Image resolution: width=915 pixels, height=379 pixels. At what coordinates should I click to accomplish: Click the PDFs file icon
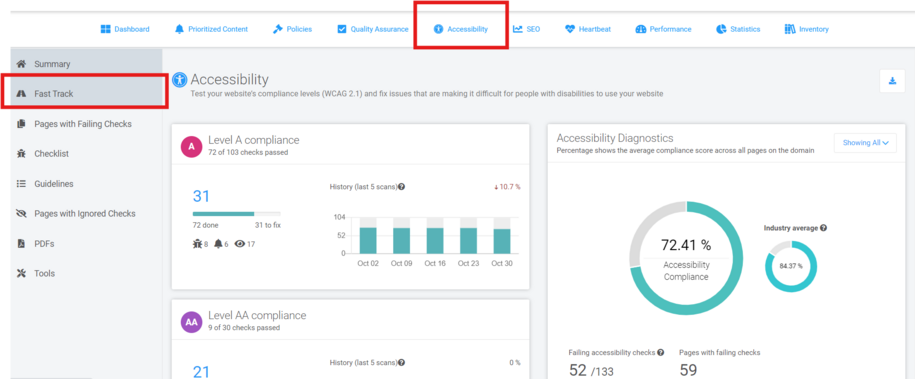click(22, 244)
